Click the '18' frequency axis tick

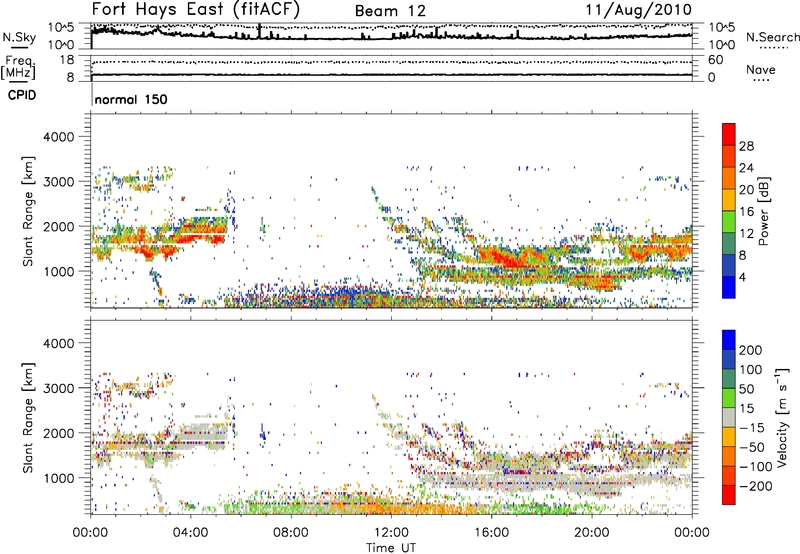coord(66,60)
